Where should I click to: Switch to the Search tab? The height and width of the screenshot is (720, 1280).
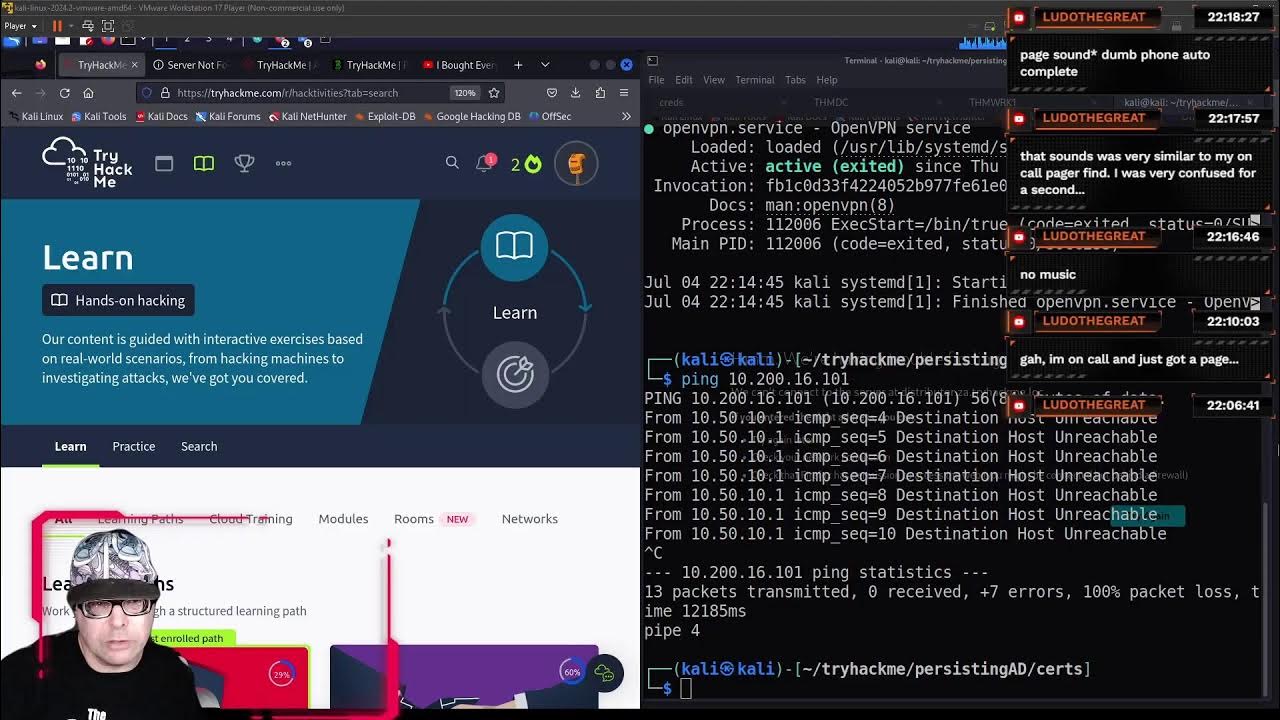tap(199, 446)
